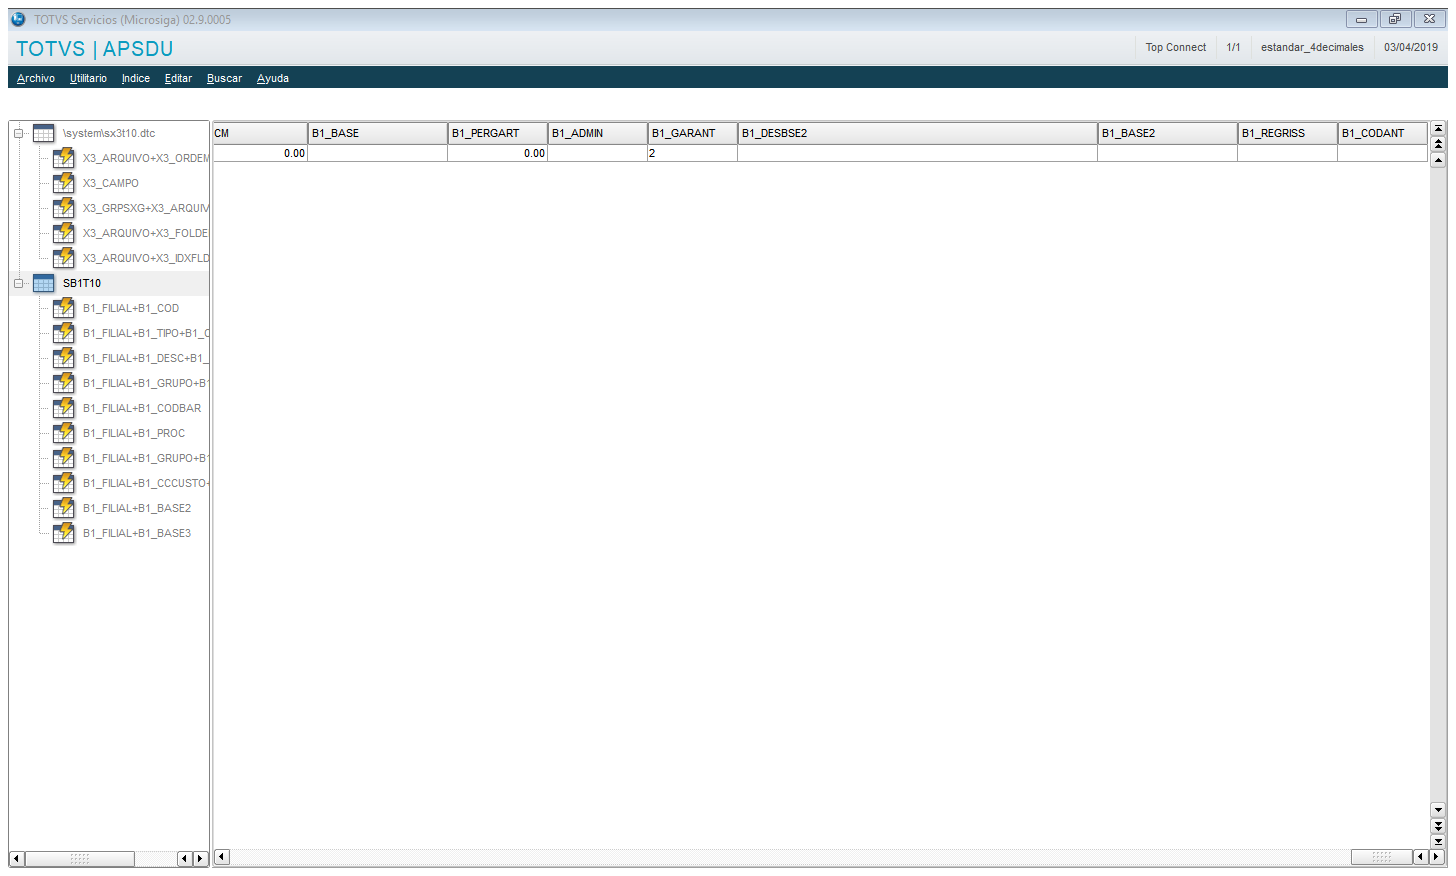Screen dimensions: 1456x876
Task: Click B1_FILIAL+B1_GRUPO index icon just above B1_CODBAR
Action: pyautogui.click(x=64, y=383)
